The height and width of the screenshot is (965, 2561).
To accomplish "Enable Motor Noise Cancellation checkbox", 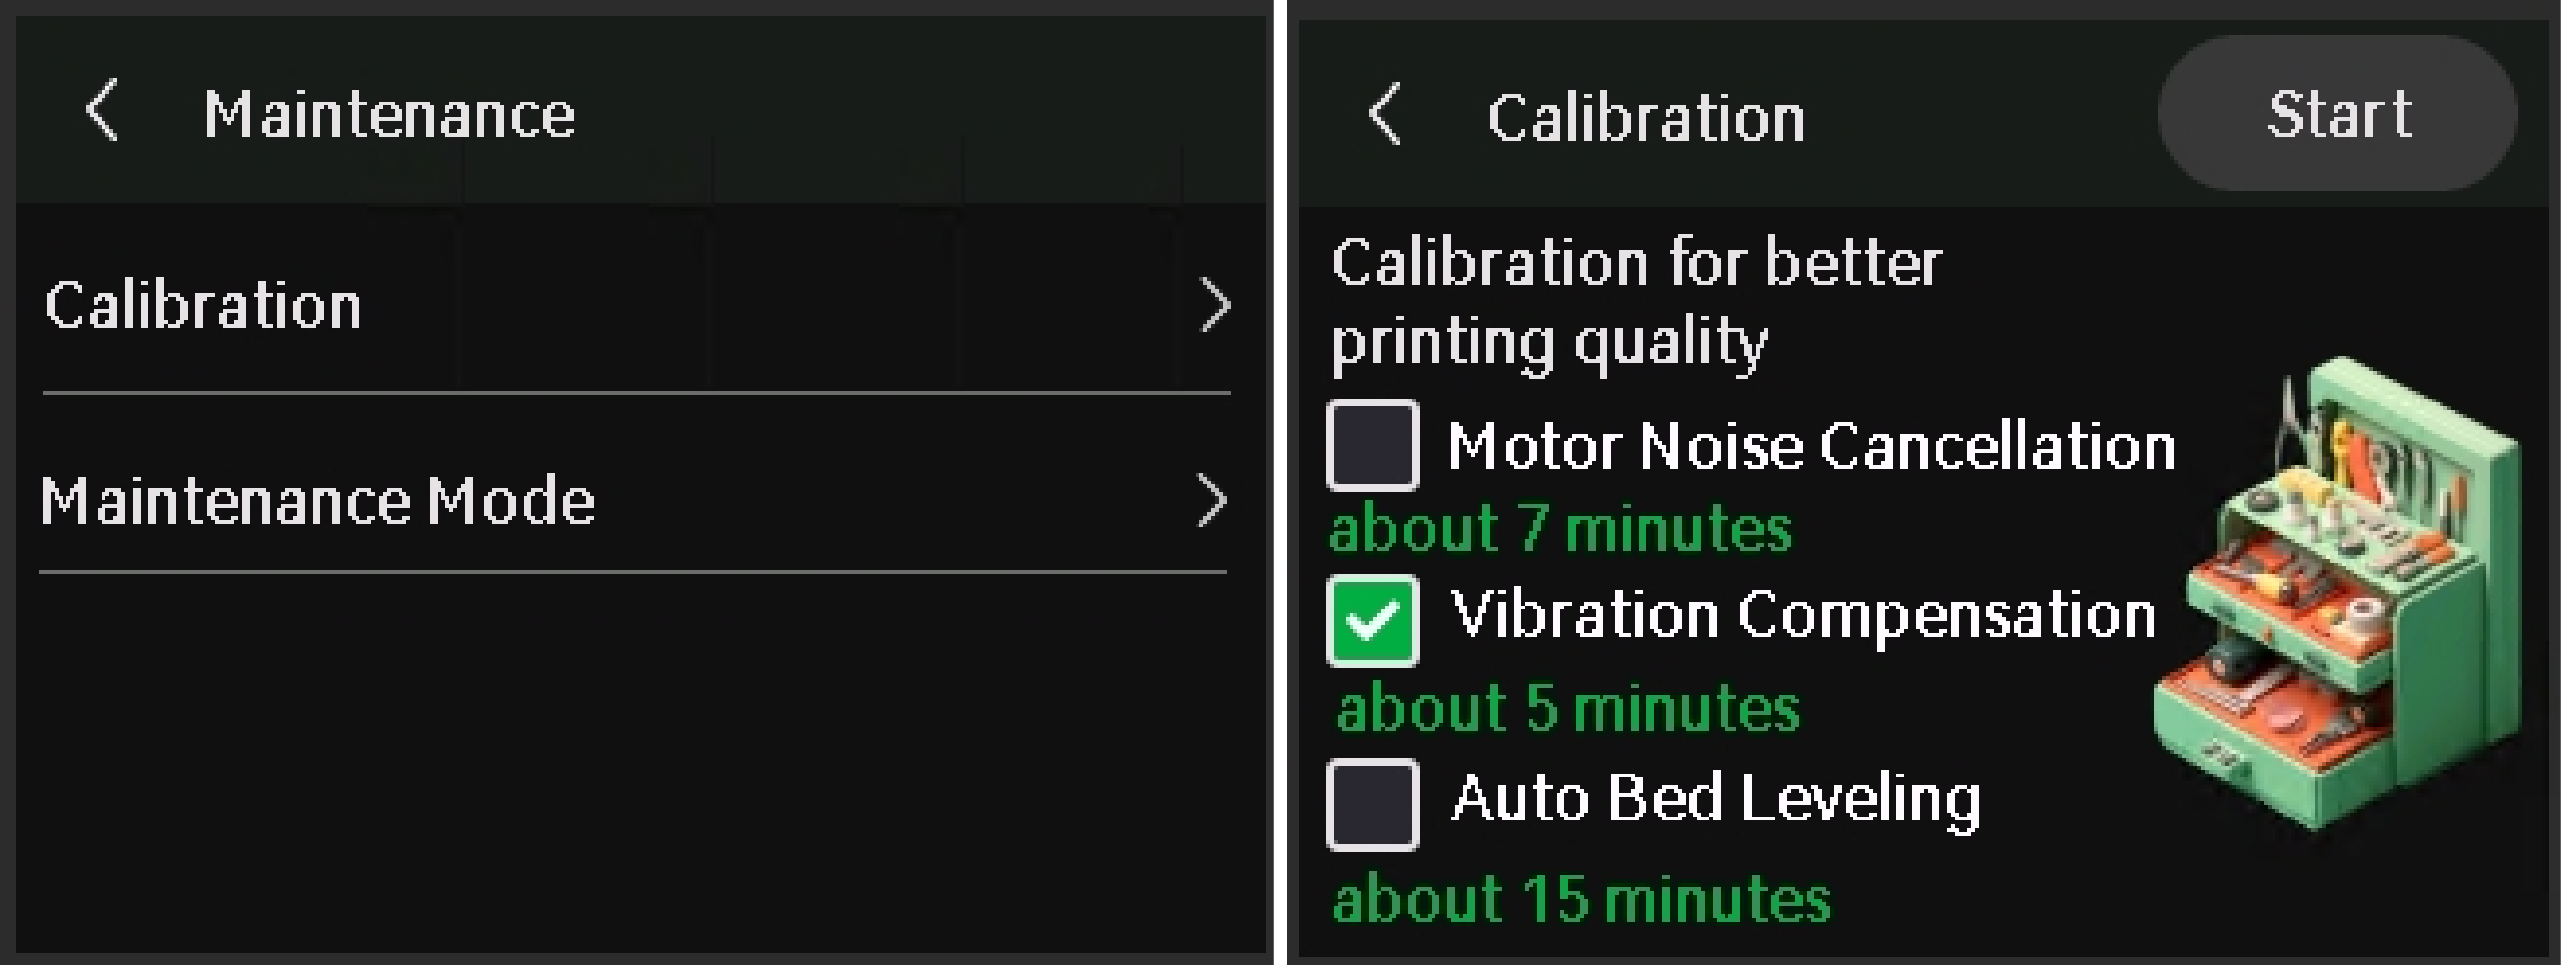I will 1372,445.
